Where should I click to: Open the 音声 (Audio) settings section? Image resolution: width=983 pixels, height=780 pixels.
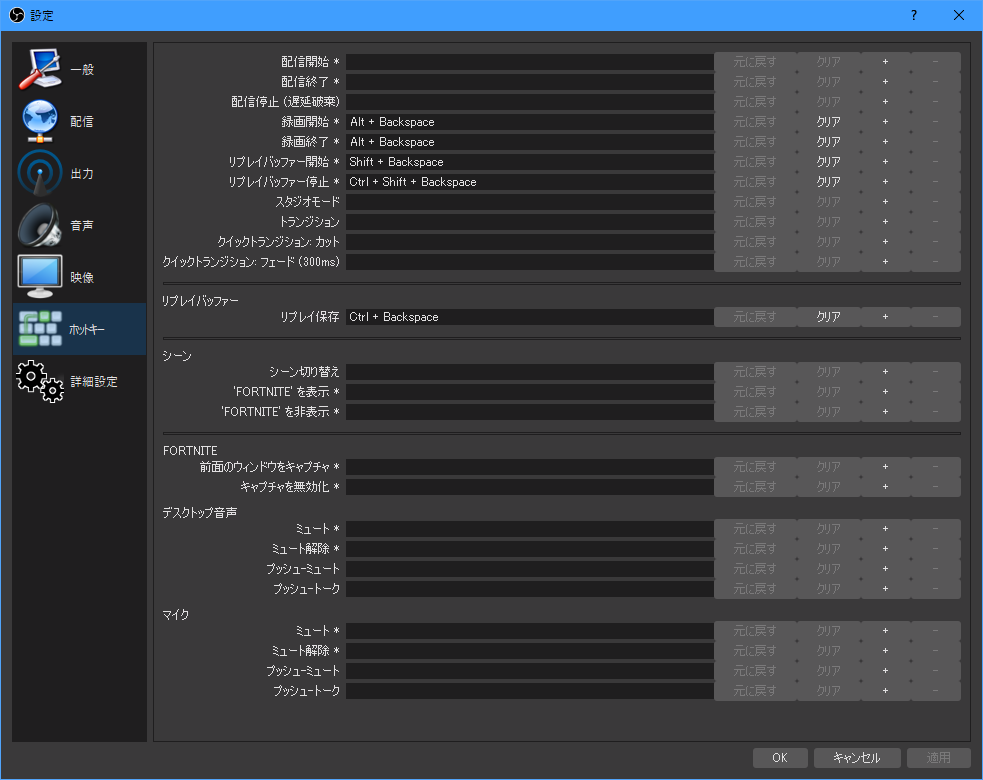79,225
